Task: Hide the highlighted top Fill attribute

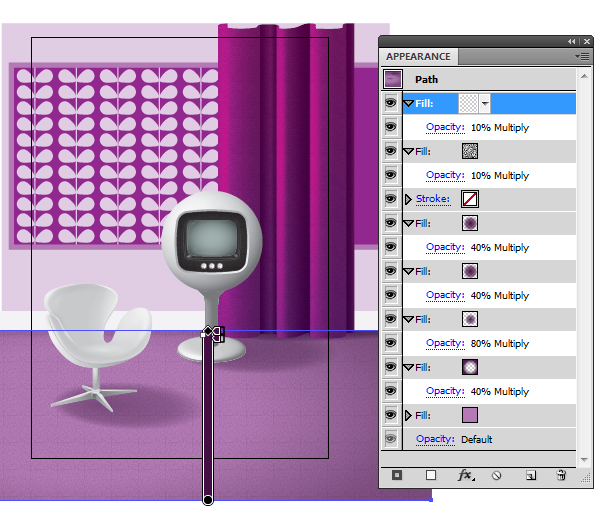Action: [390, 103]
